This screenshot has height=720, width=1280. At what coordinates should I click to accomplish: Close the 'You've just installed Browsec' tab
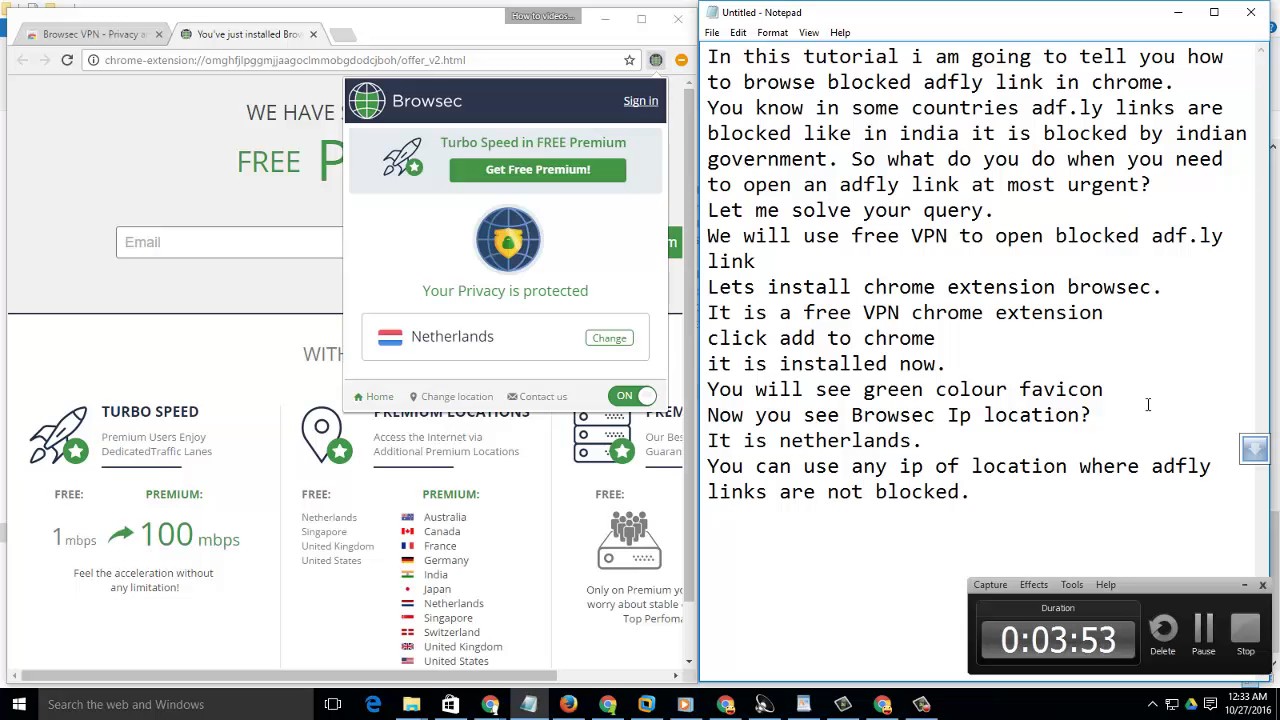pos(313,34)
